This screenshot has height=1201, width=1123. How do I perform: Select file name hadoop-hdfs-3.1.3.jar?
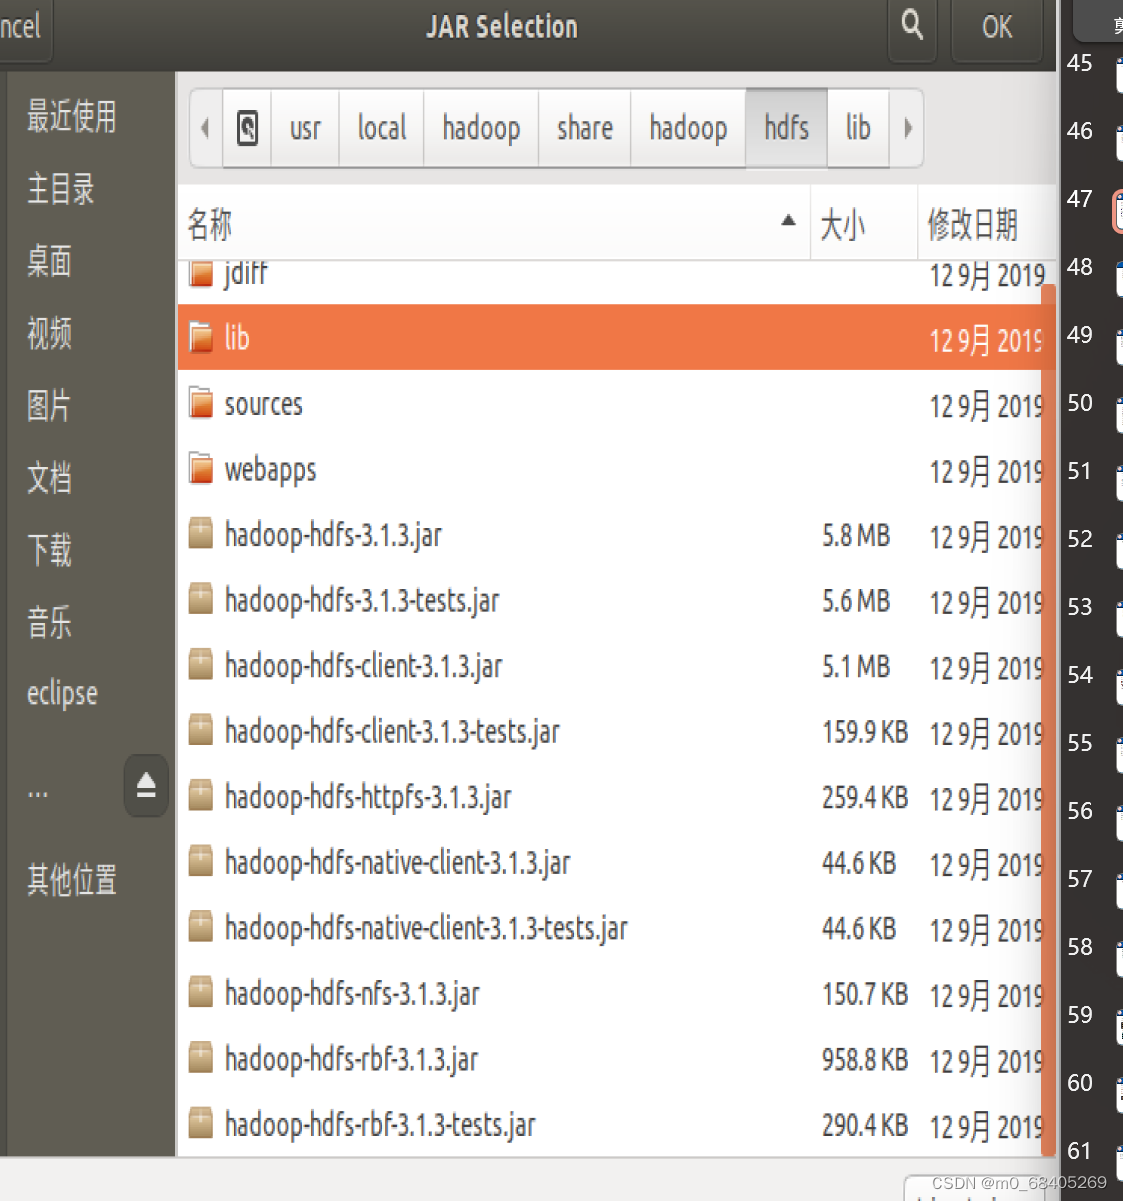[x=333, y=535]
